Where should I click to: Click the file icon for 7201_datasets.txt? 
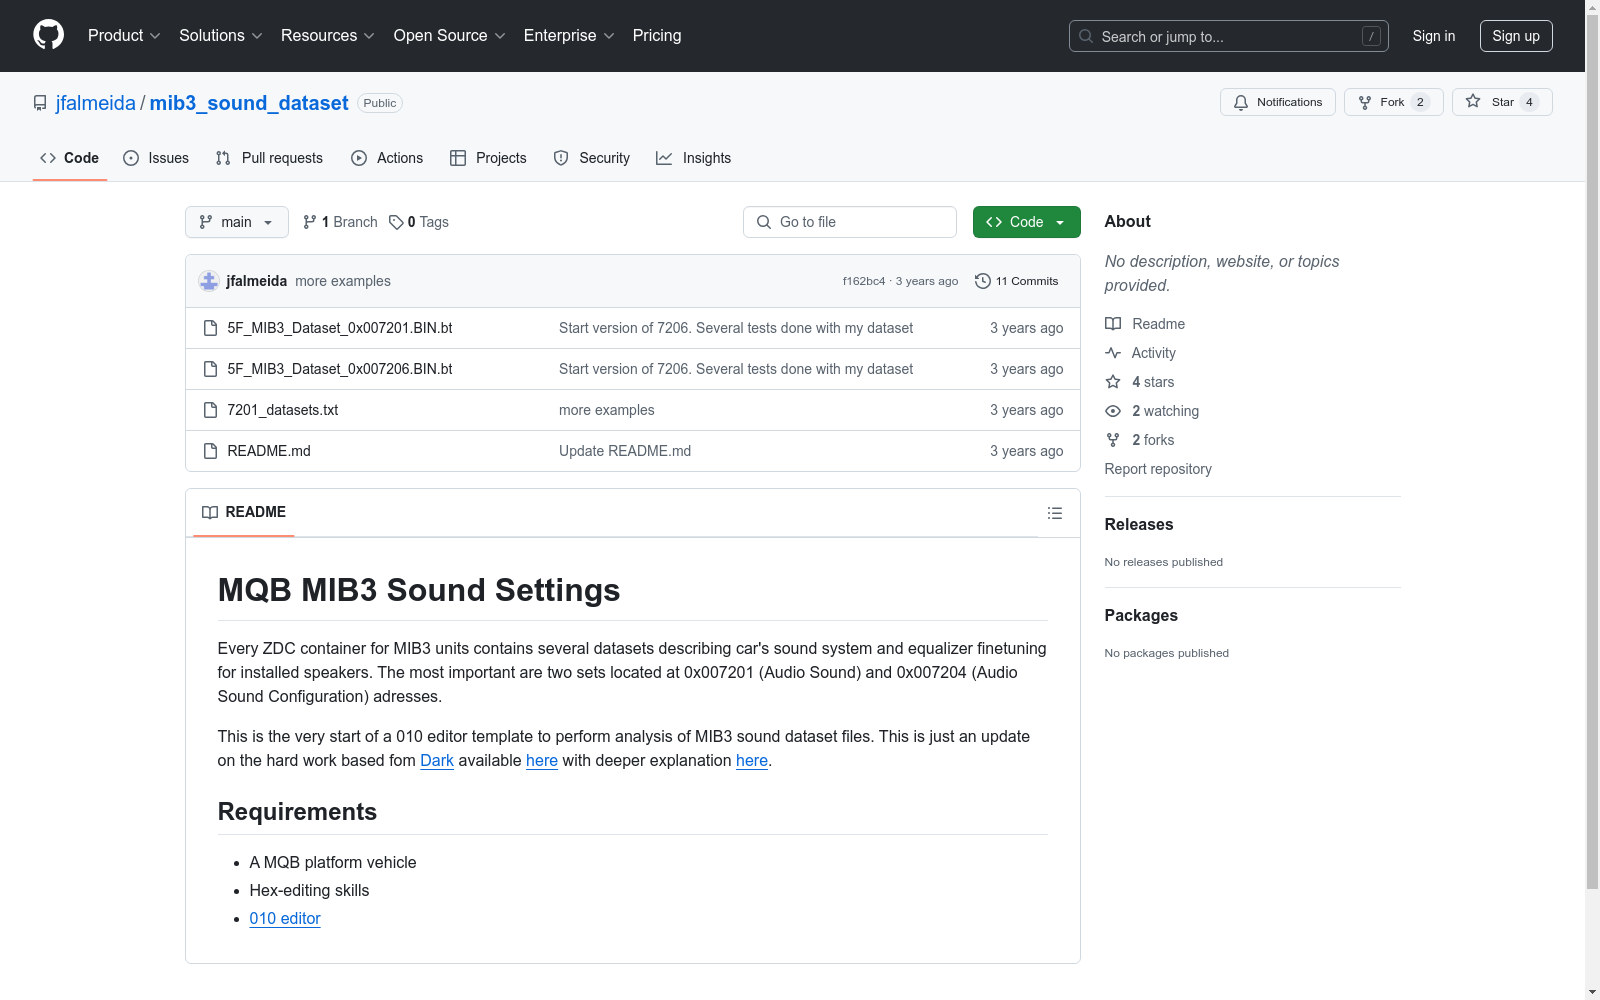click(210, 410)
